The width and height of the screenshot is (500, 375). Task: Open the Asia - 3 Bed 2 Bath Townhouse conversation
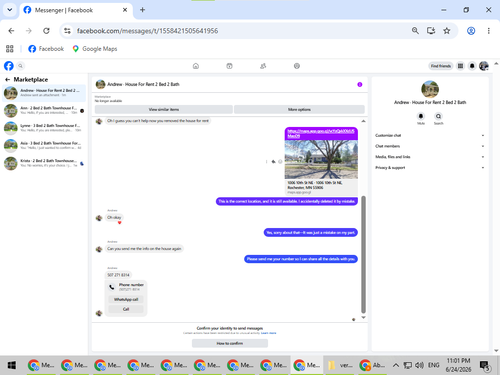tap(44, 145)
